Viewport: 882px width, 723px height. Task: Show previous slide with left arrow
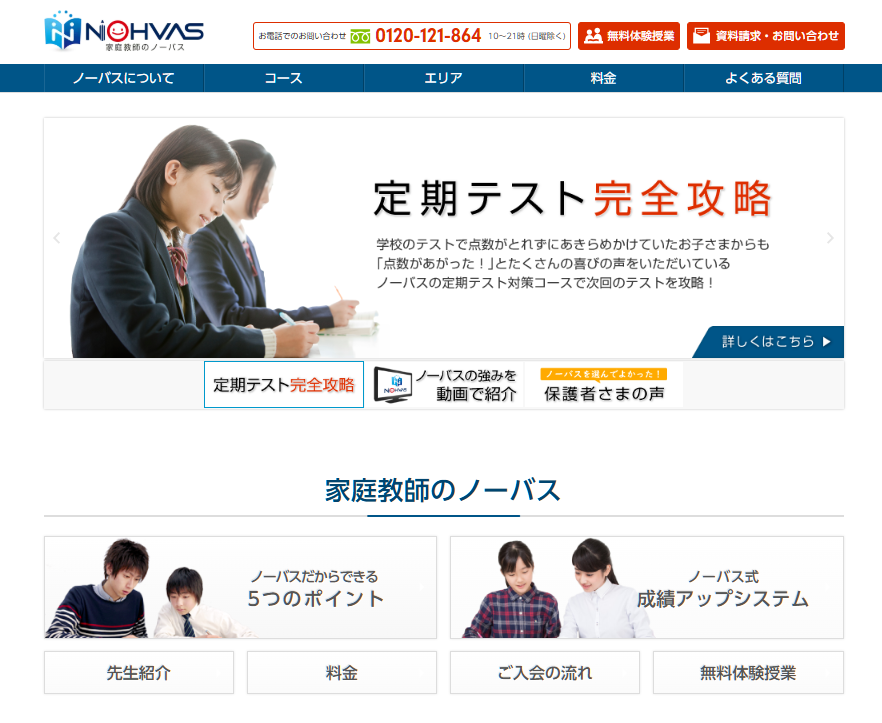pos(56,238)
